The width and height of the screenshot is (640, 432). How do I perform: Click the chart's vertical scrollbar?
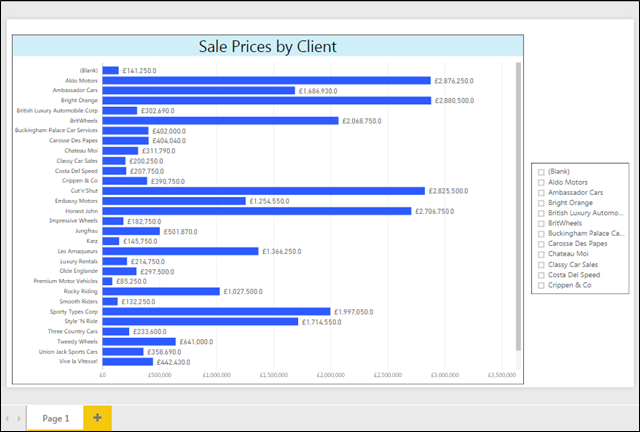point(518,200)
